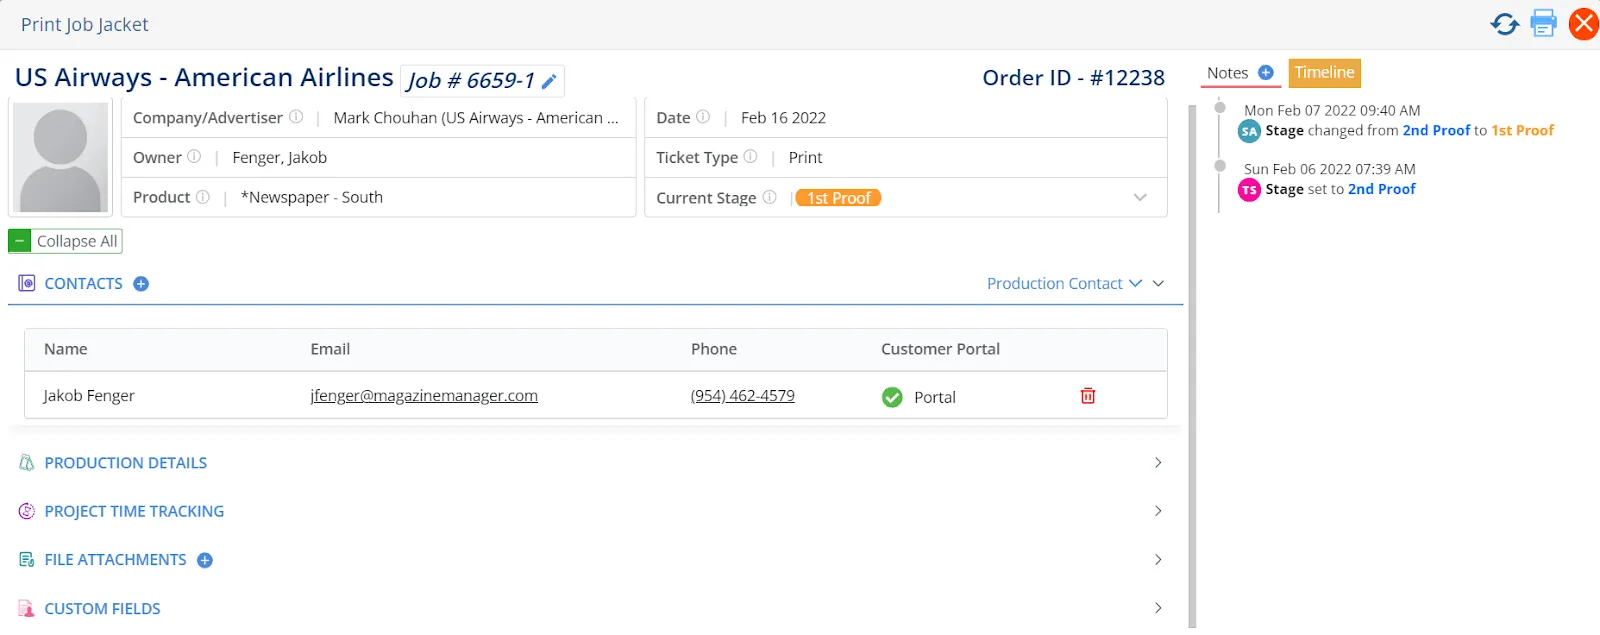Click the info icon beside Current Stage
This screenshot has width=1600, height=635.
coord(769,197)
